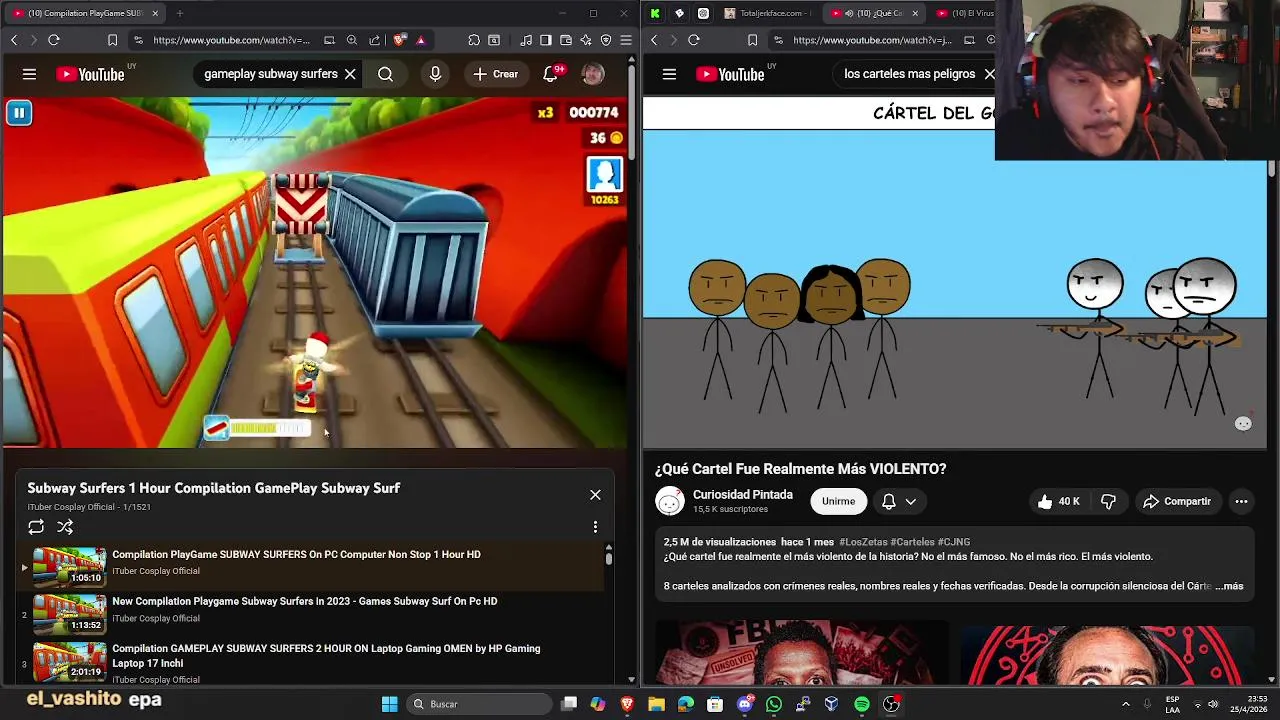Click the left browser URL address field

point(231,40)
